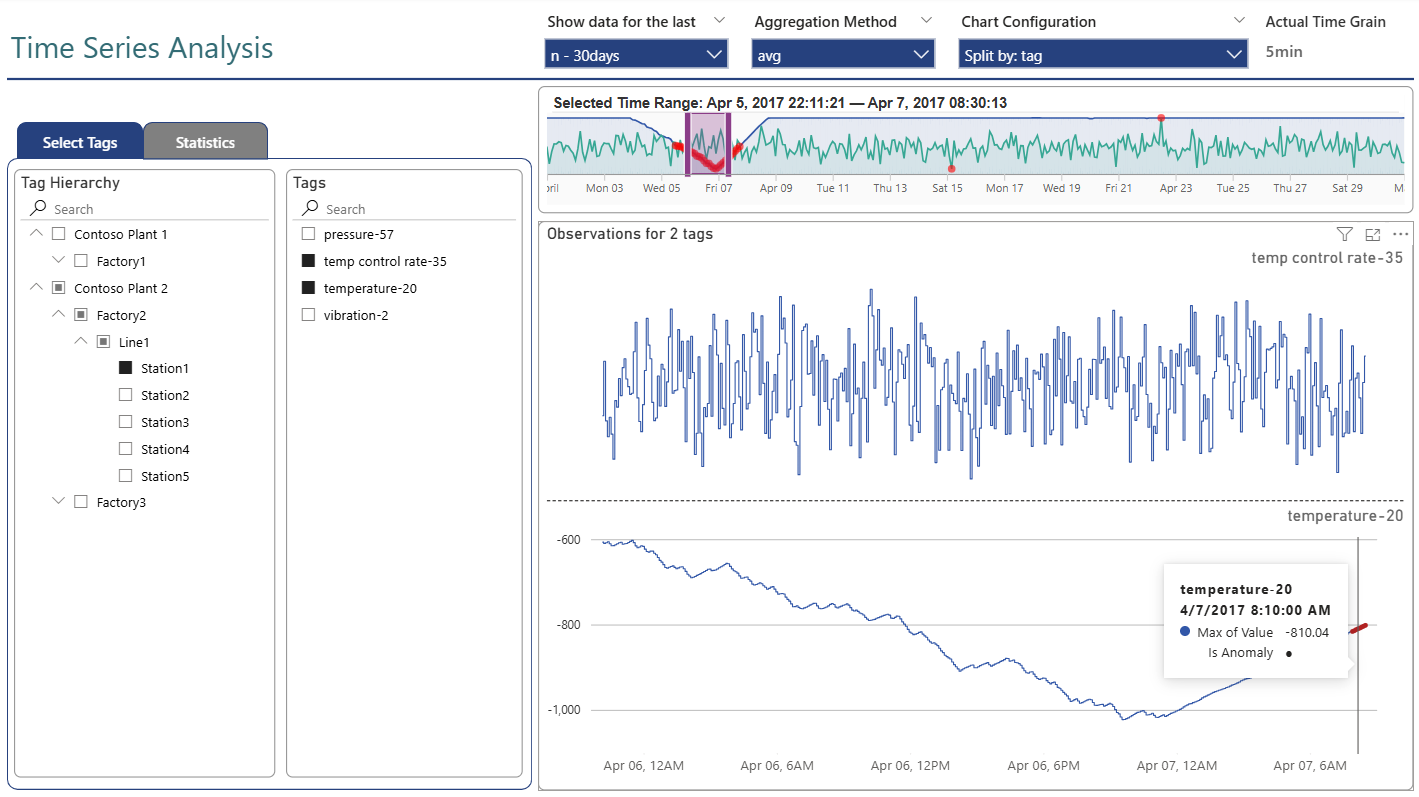1419x797 pixels.
Task: Switch to the Statistics tab
Action: 205,141
